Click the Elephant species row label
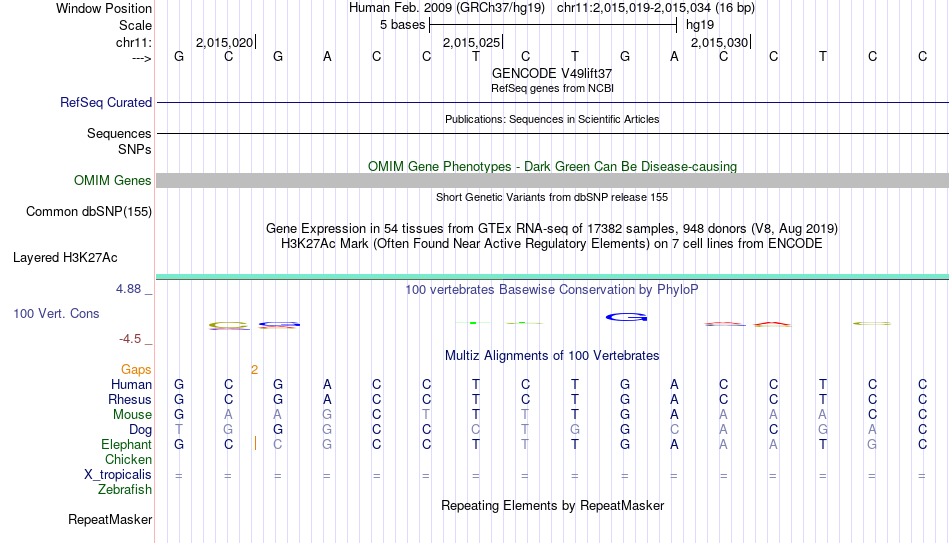 pos(126,445)
